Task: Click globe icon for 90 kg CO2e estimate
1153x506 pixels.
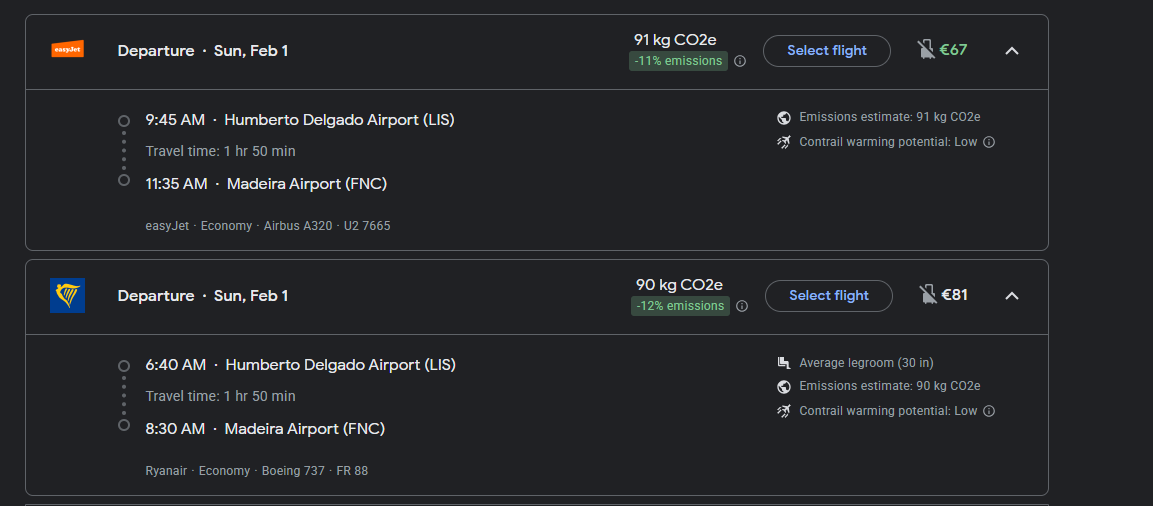Action: (x=784, y=386)
